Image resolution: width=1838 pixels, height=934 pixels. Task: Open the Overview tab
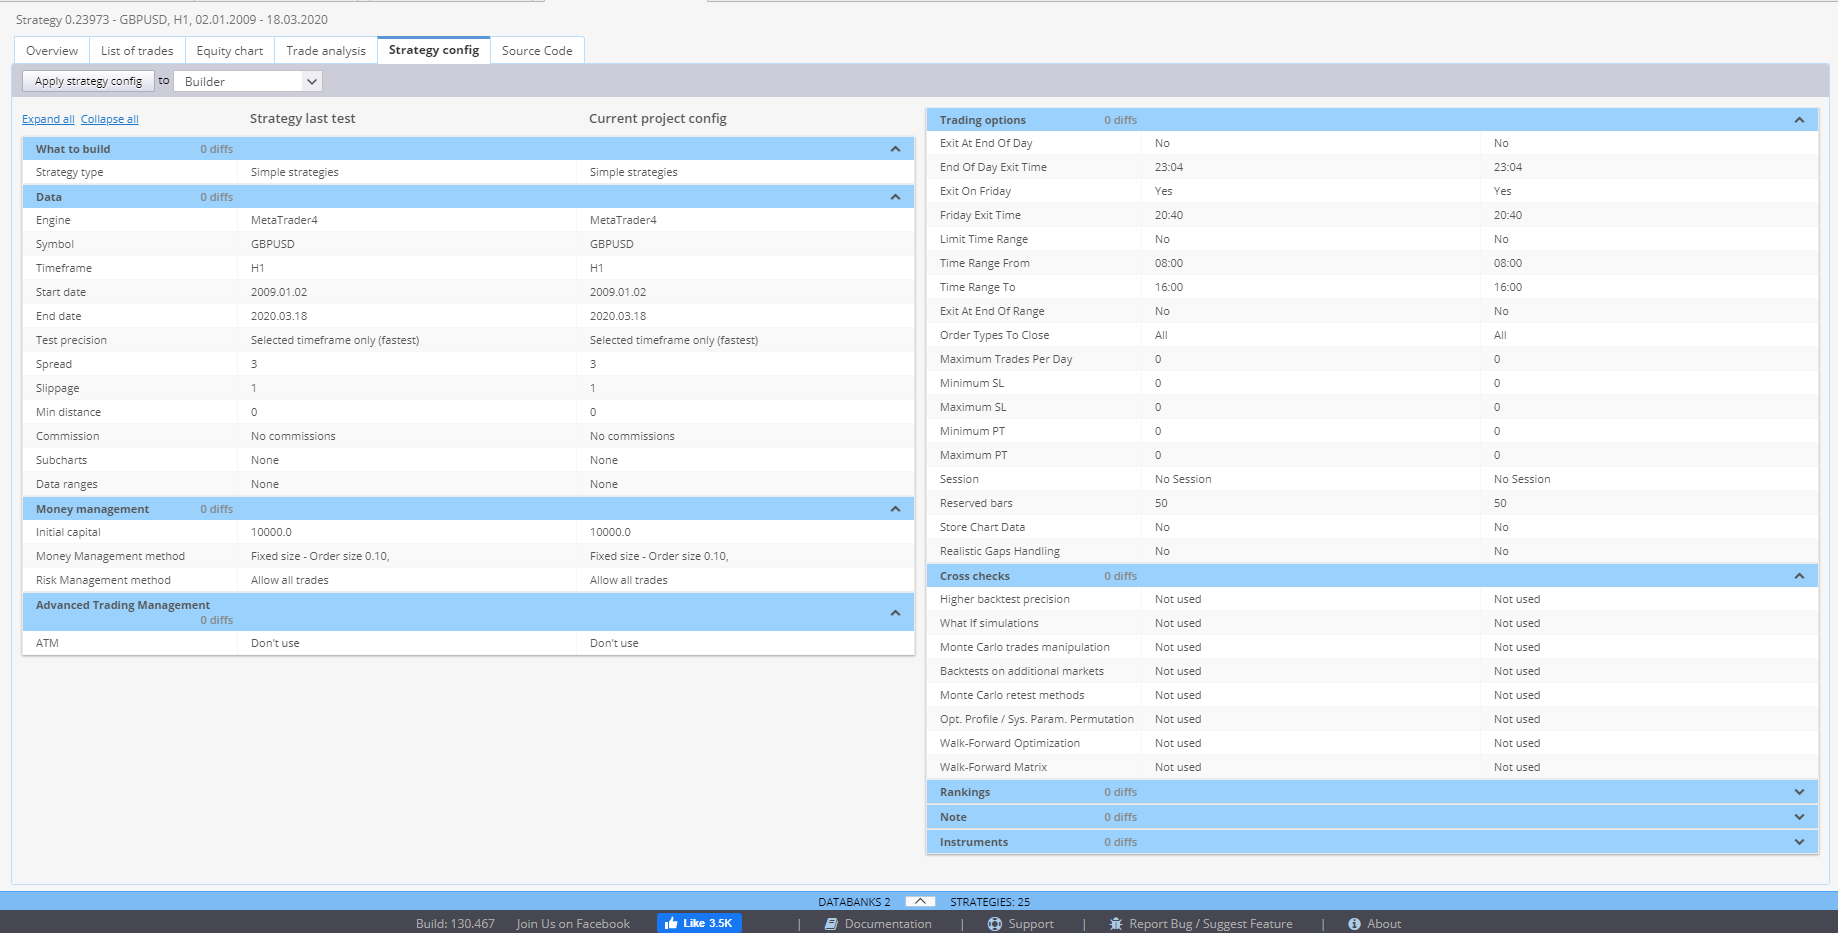tap(52, 51)
